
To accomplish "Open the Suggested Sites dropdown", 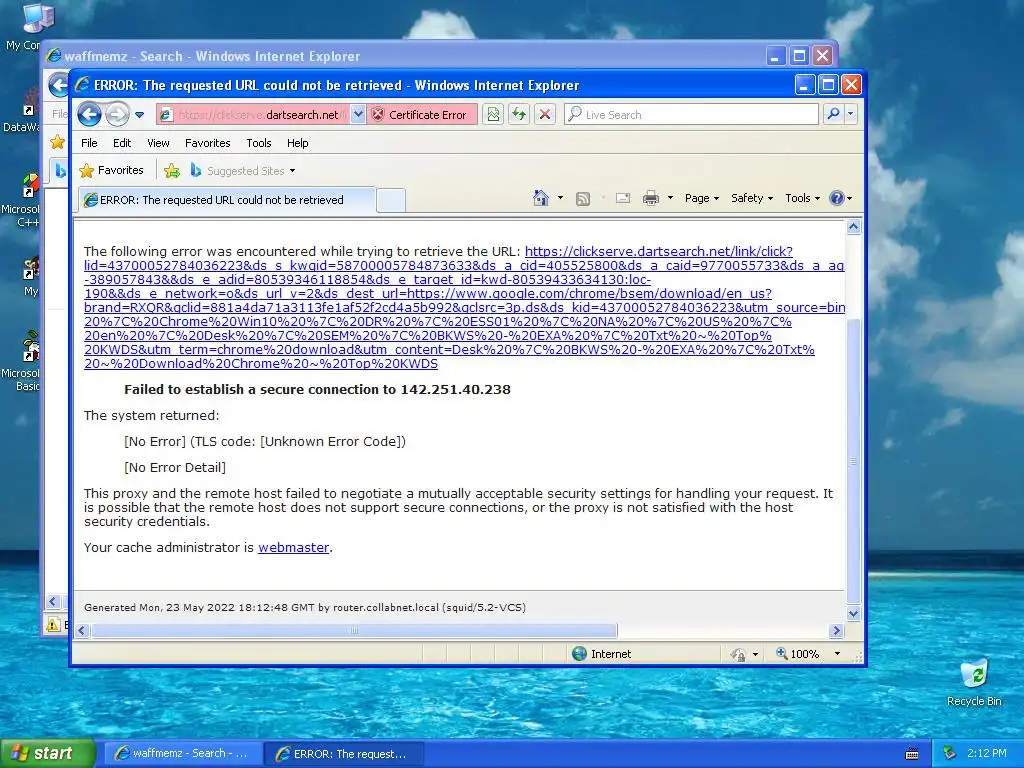I will 243,171.
